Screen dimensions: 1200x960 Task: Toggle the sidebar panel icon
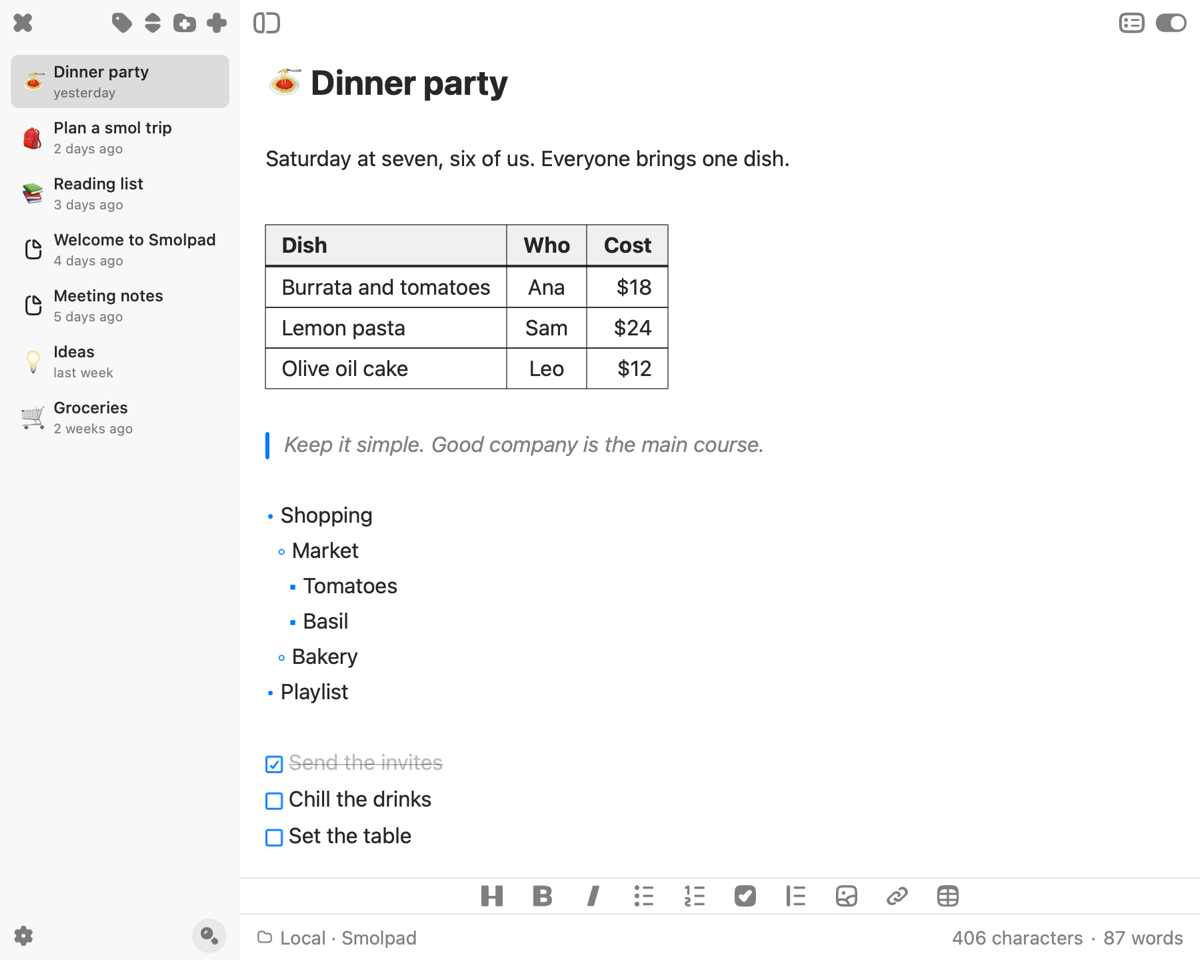point(267,22)
